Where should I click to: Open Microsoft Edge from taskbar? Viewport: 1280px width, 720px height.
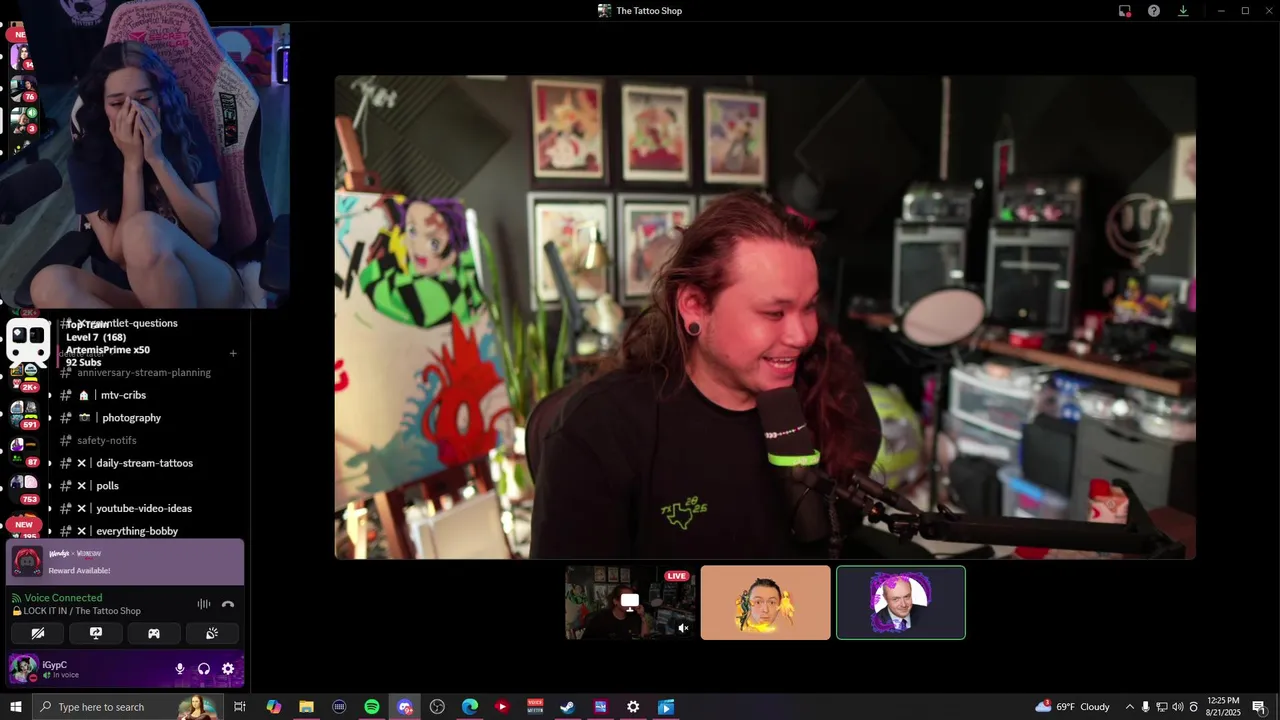(470, 707)
